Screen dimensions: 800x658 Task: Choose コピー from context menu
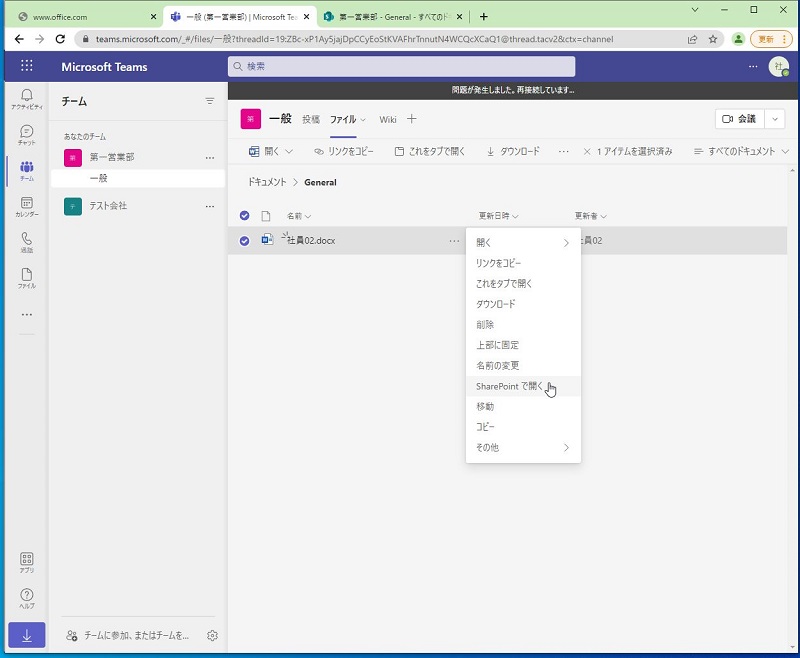point(523,427)
